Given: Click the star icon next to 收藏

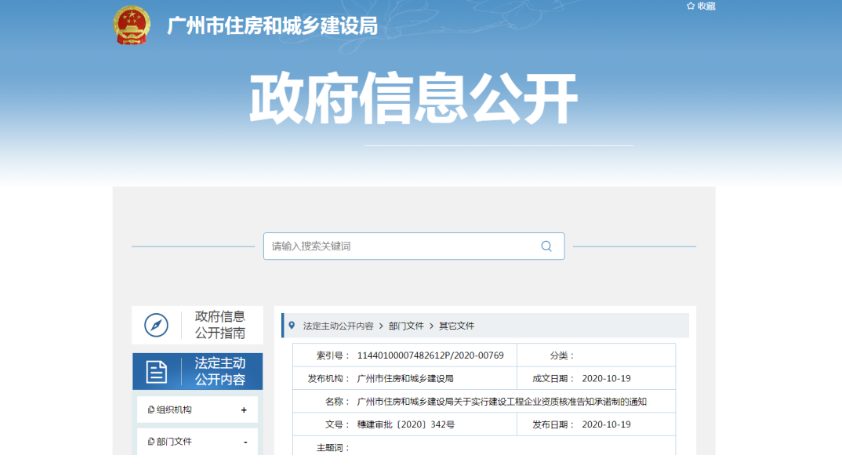Looking at the screenshot, I should coord(690,6).
